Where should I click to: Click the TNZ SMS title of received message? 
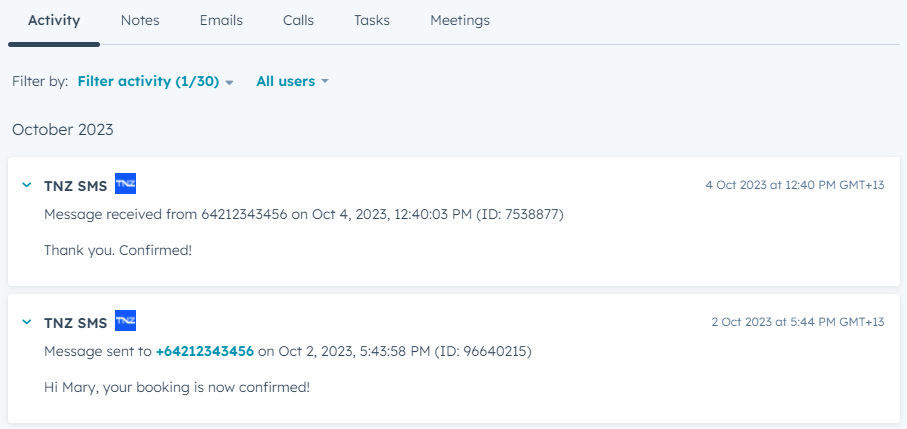(x=75, y=186)
